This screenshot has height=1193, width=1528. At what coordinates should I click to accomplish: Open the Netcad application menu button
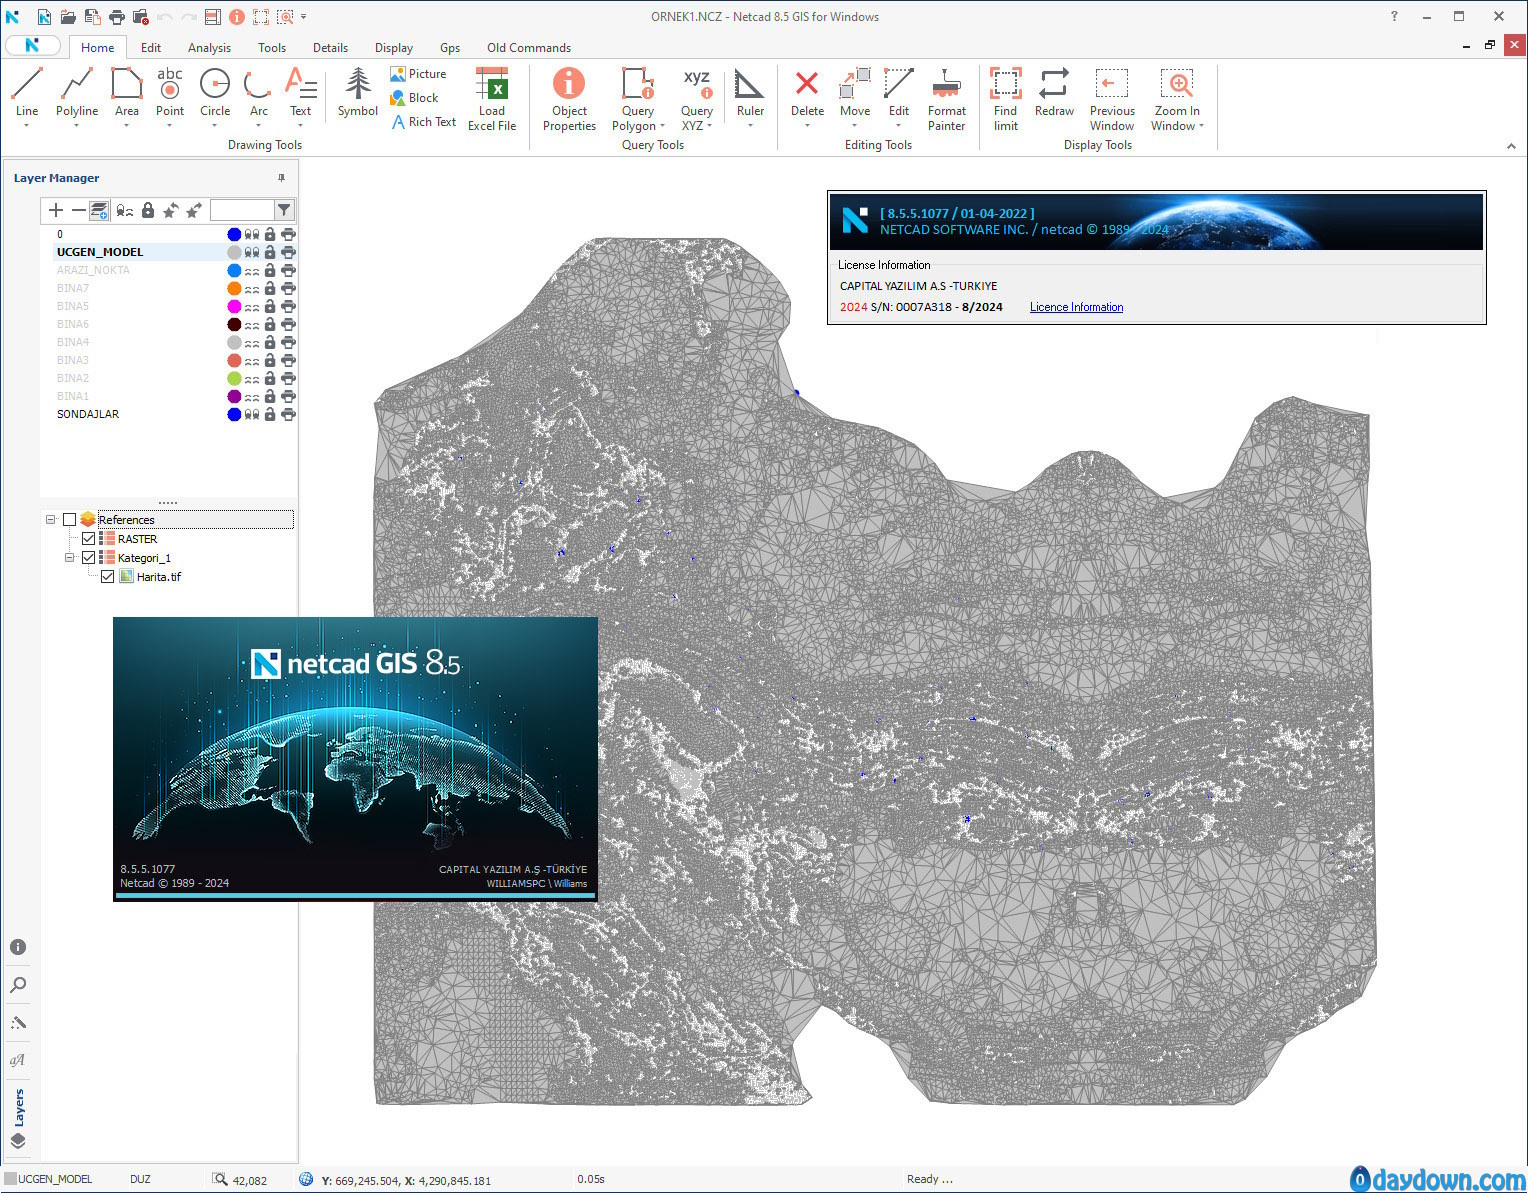[x=33, y=46]
